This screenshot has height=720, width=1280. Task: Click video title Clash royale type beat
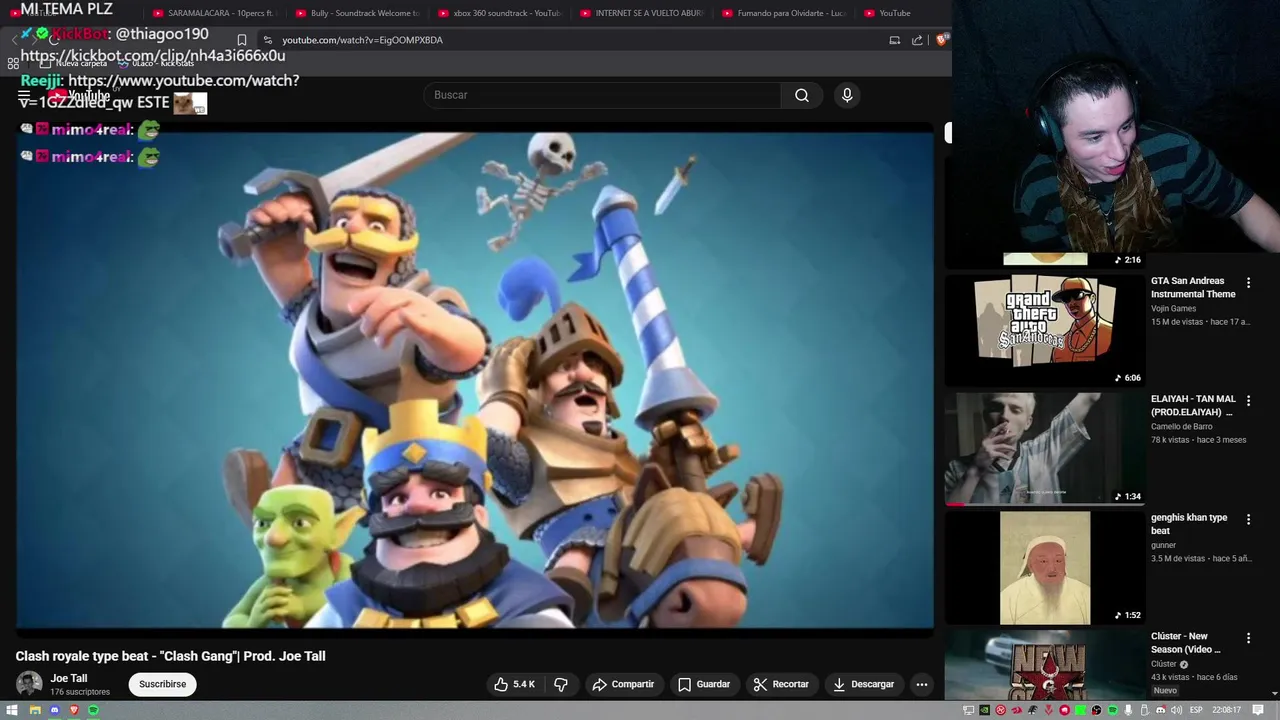pyautogui.click(x=170, y=656)
